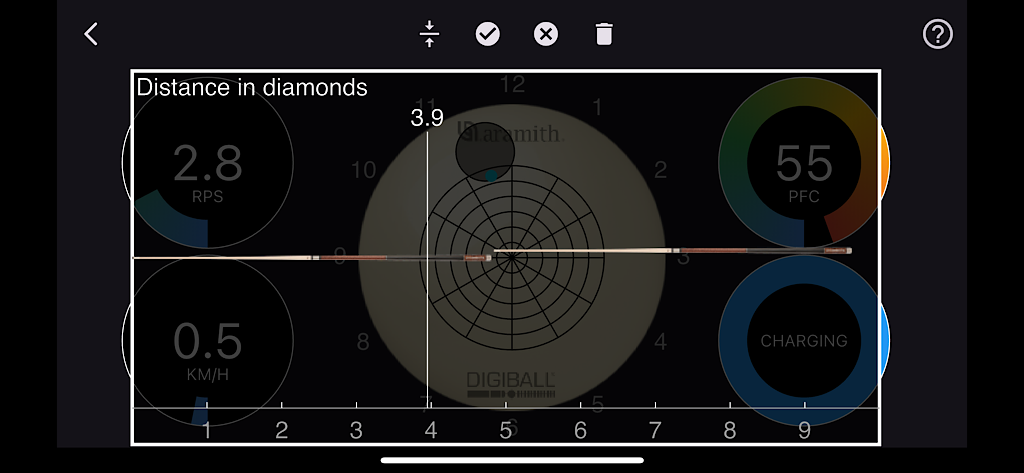Tap the 0.5 KM/H speed gauge
1024x473 pixels.
(208, 341)
